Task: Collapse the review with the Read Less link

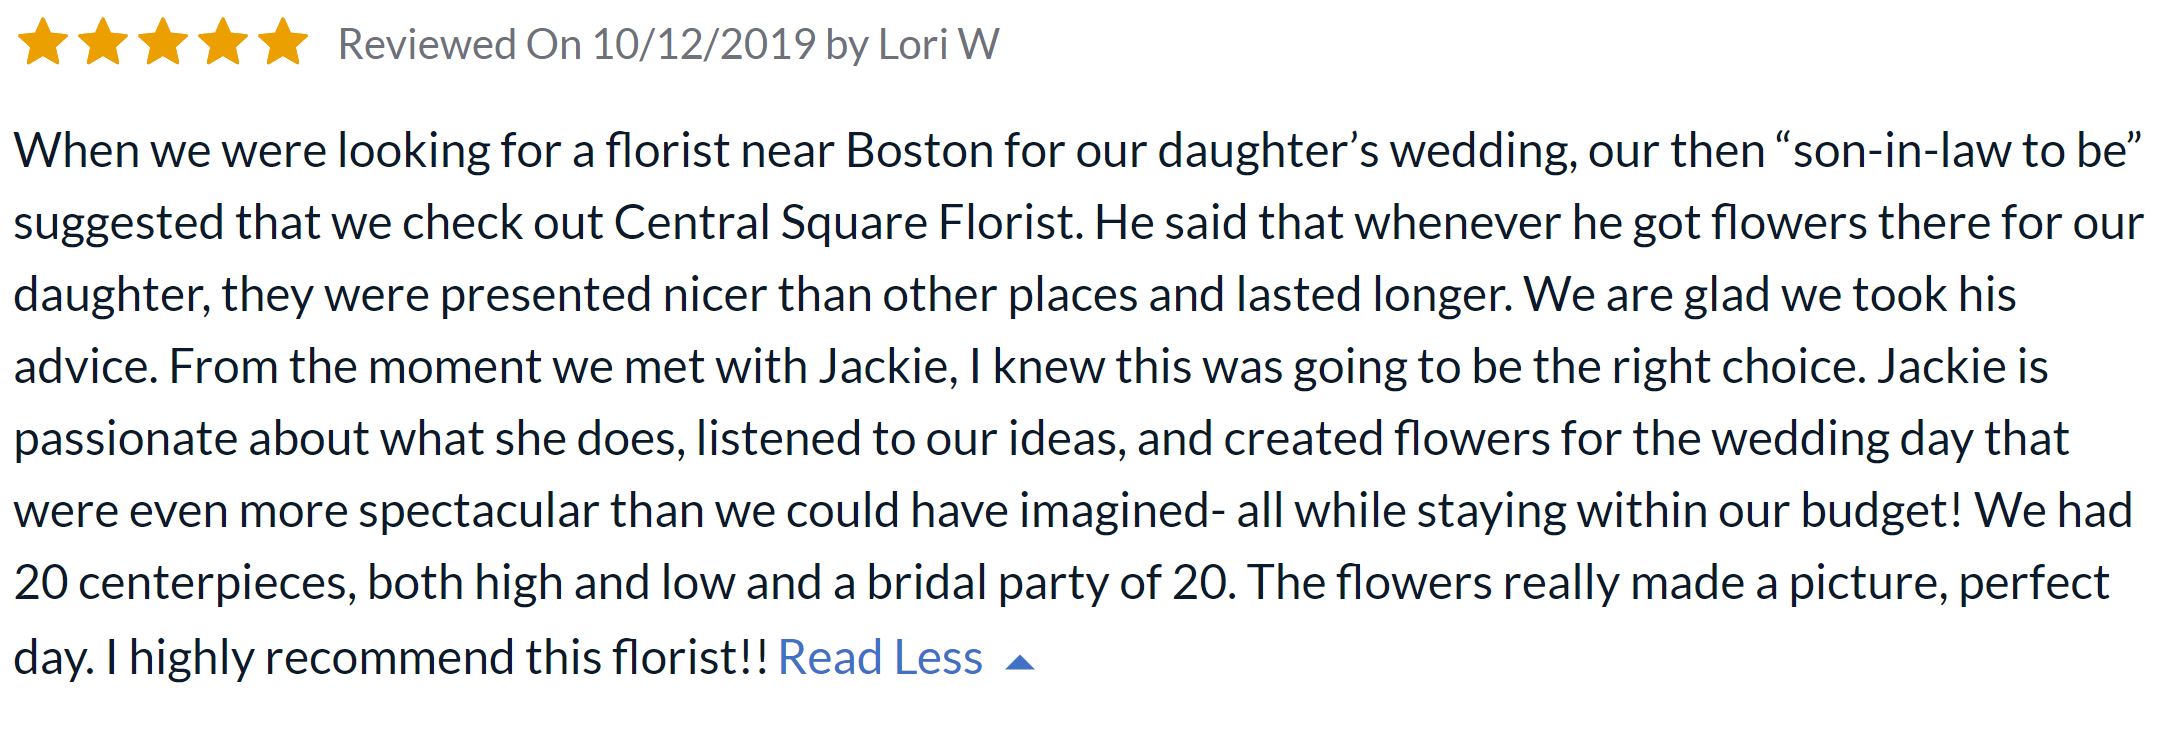Action: pos(880,658)
